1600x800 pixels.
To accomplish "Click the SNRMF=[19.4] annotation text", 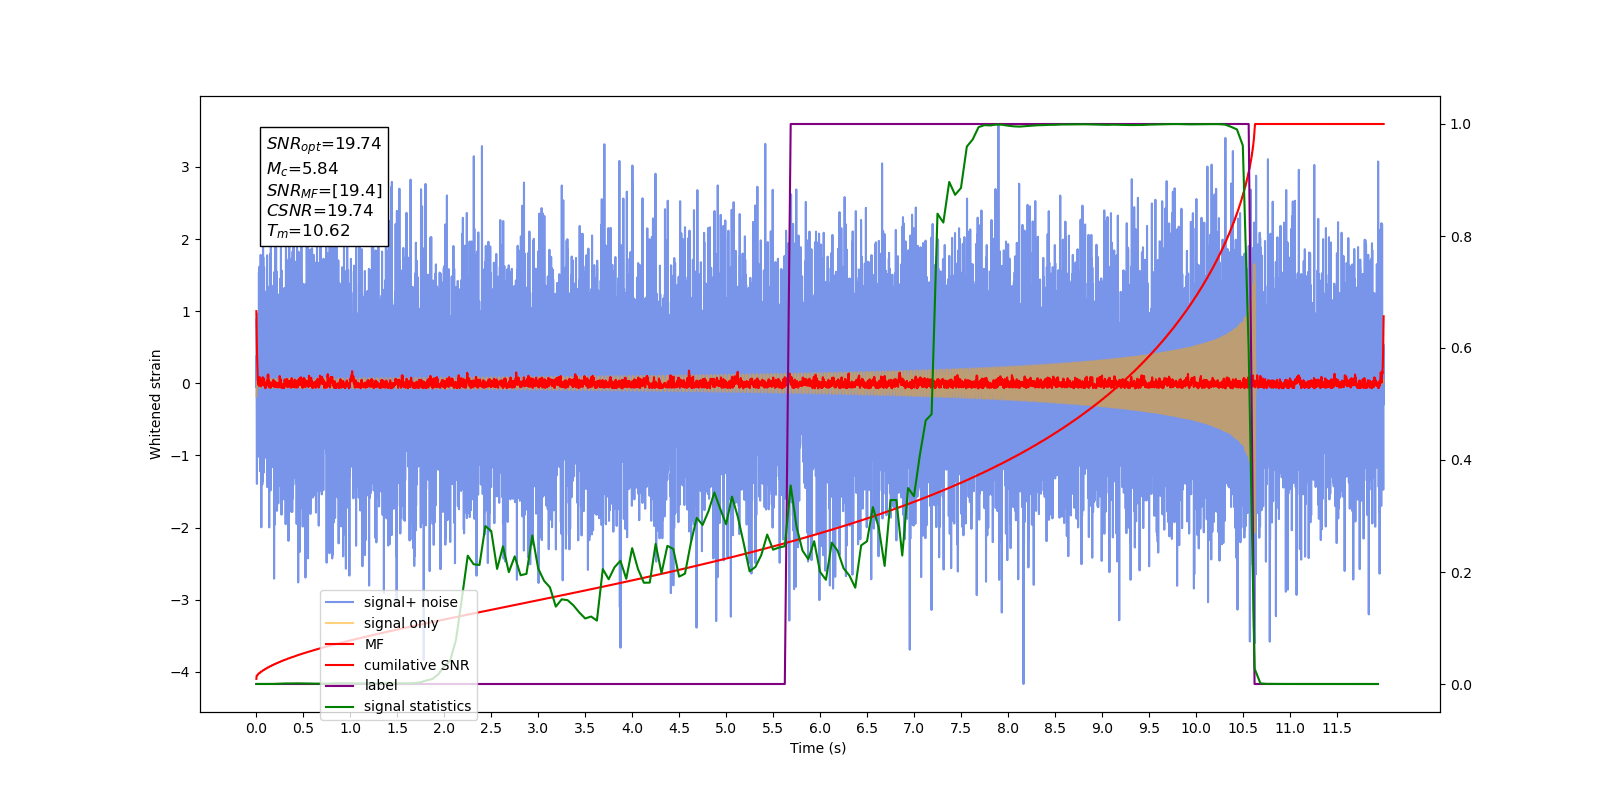I will [x=324, y=190].
